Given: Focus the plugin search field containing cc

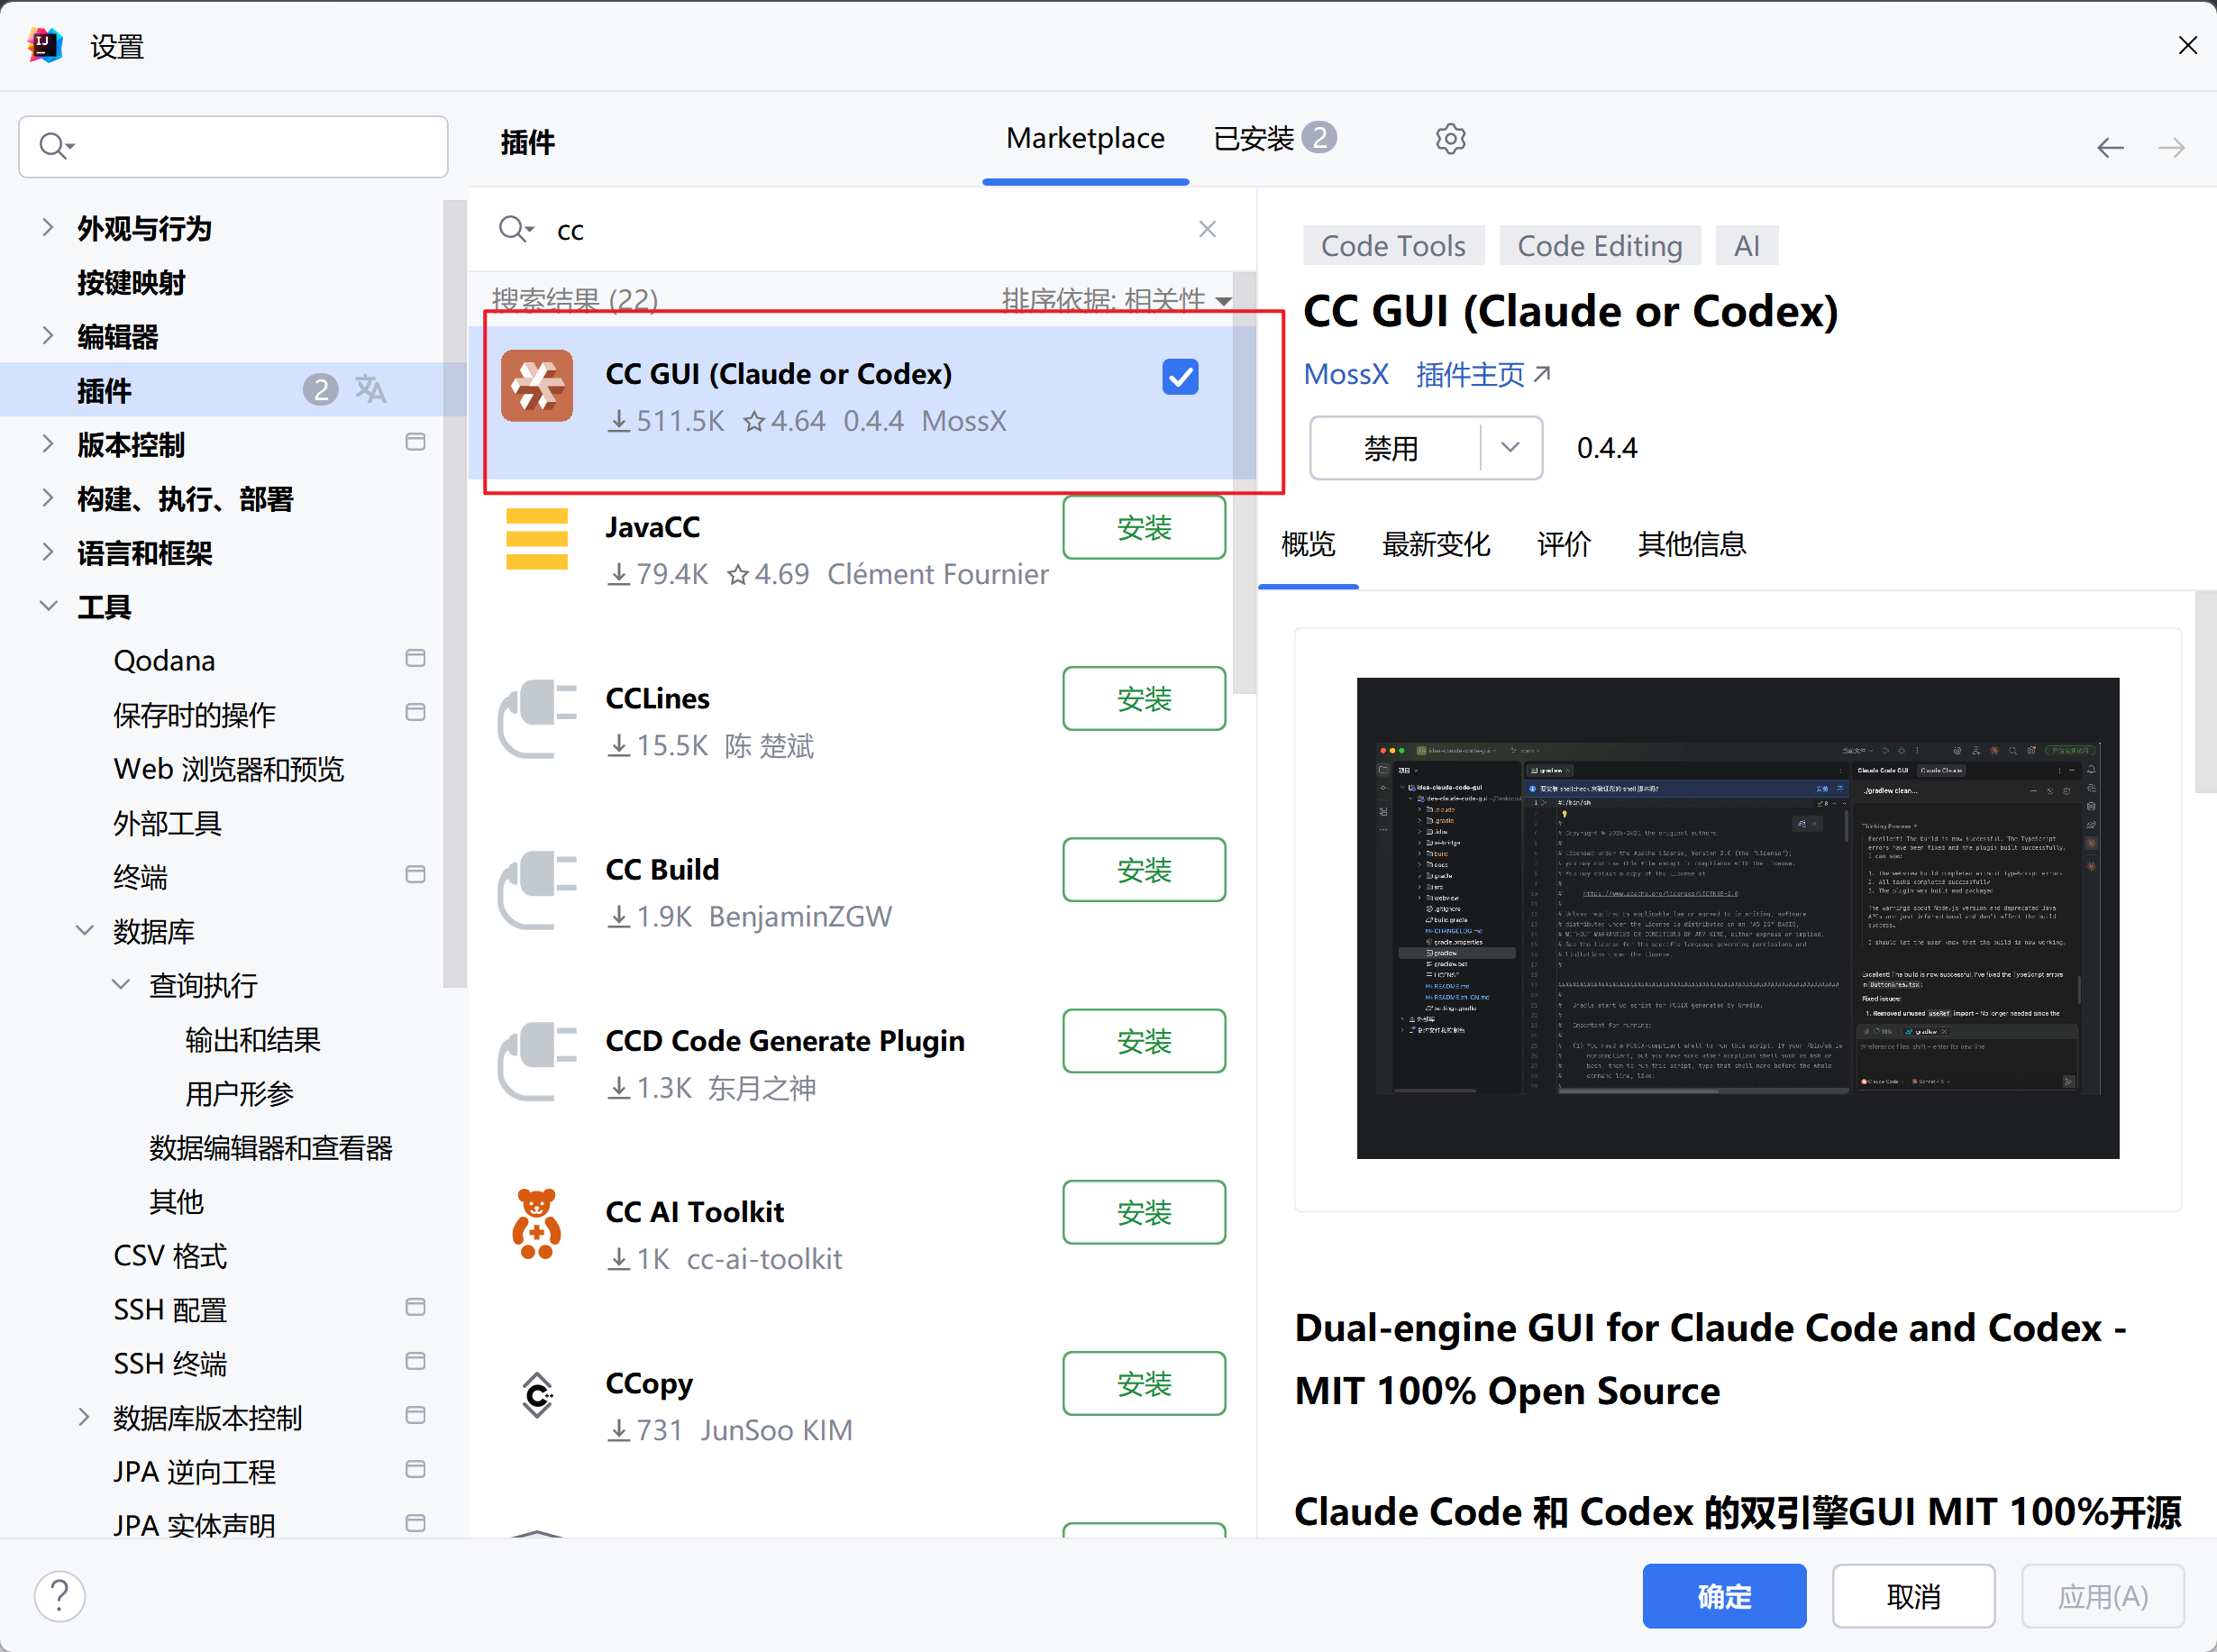Looking at the screenshot, I should coord(860,229).
